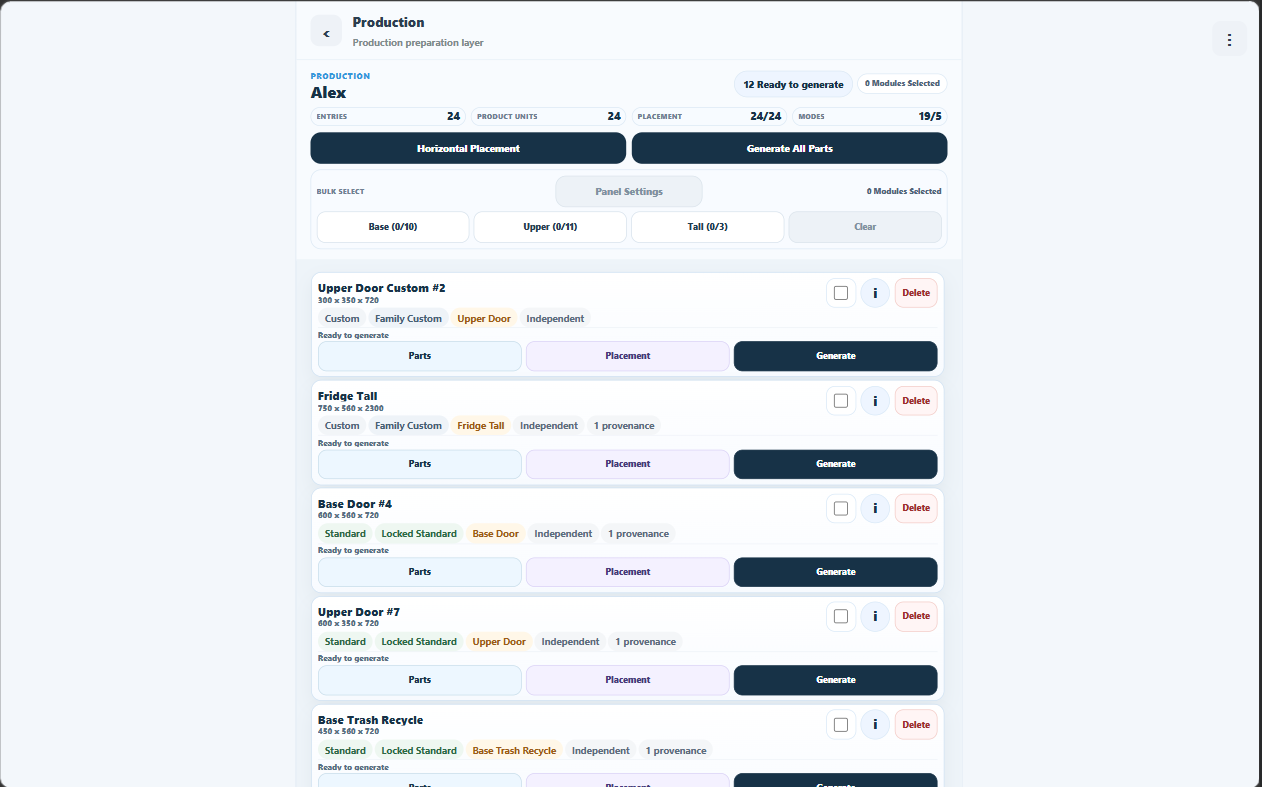
Task: Check the Base Door #4 checkbox
Action: (841, 508)
